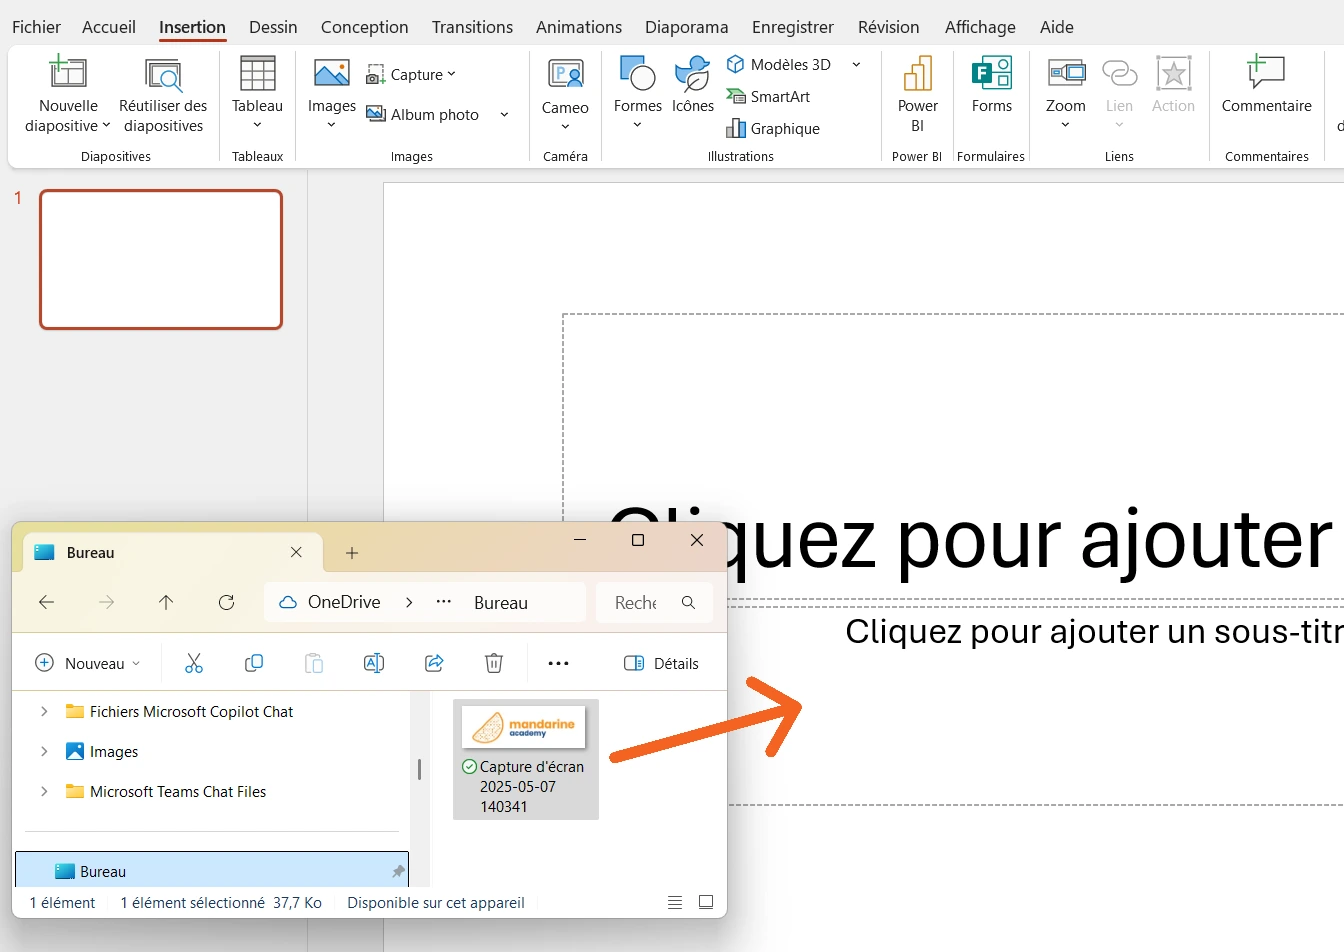1344x952 pixels.
Task: Insert a SmartArt graphic
Action: (769, 96)
